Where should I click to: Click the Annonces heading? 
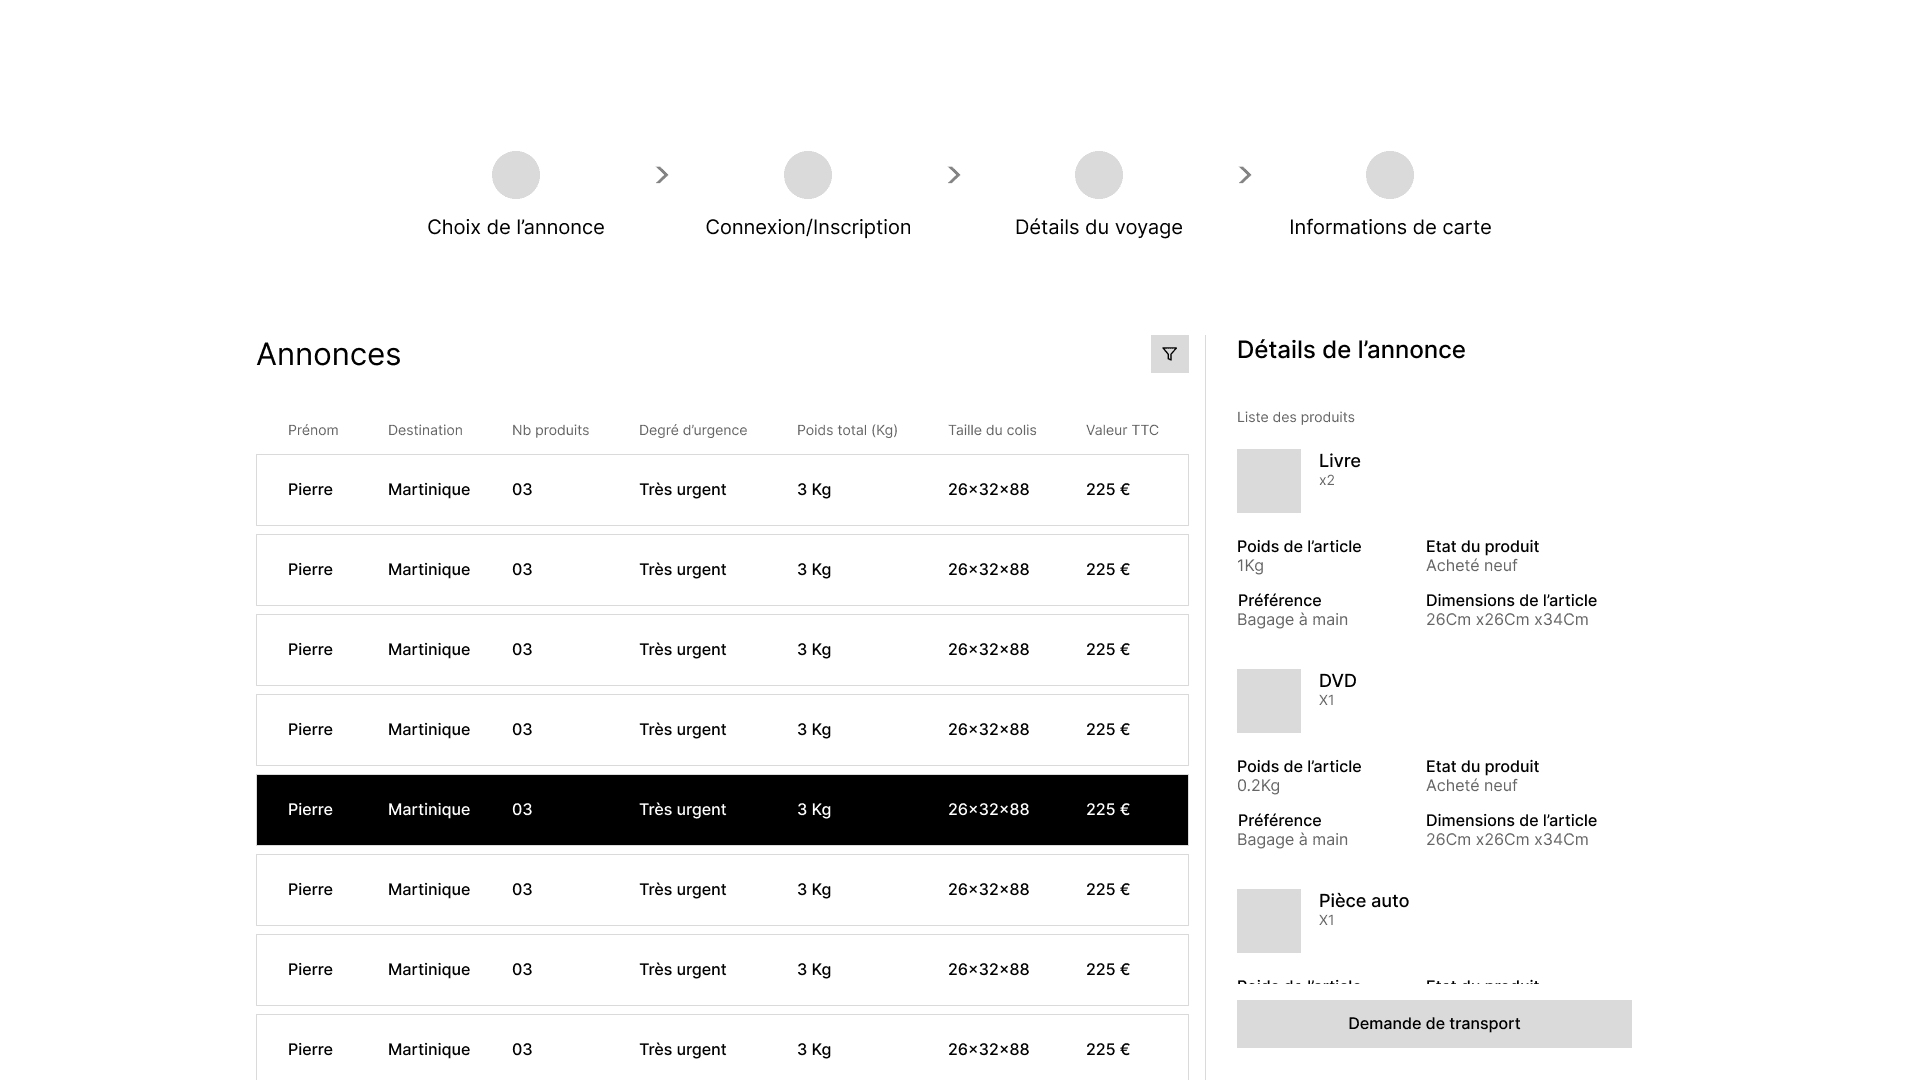point(328,355)
